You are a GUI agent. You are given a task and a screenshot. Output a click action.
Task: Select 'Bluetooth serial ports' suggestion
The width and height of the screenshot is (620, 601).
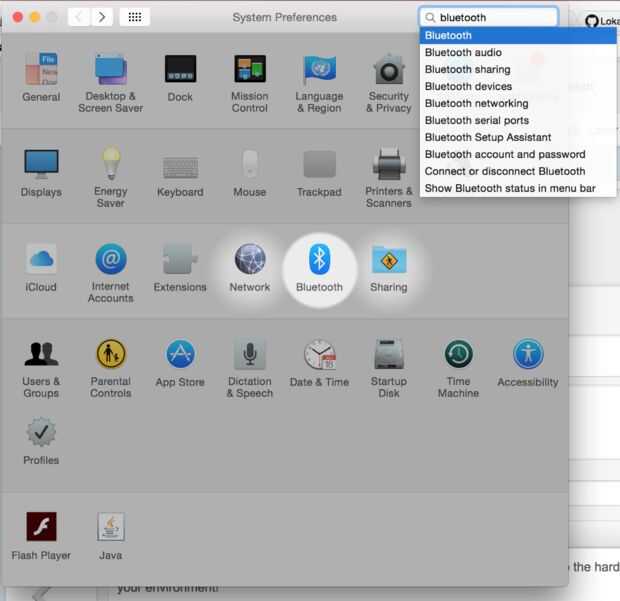coord(518,121)
